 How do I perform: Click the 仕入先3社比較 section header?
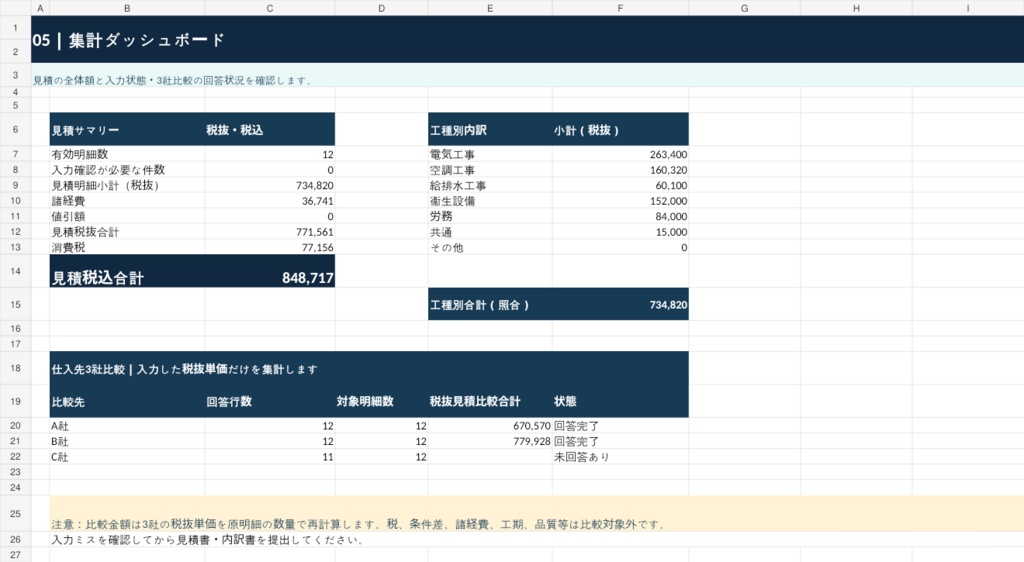[x=369, y=368]
